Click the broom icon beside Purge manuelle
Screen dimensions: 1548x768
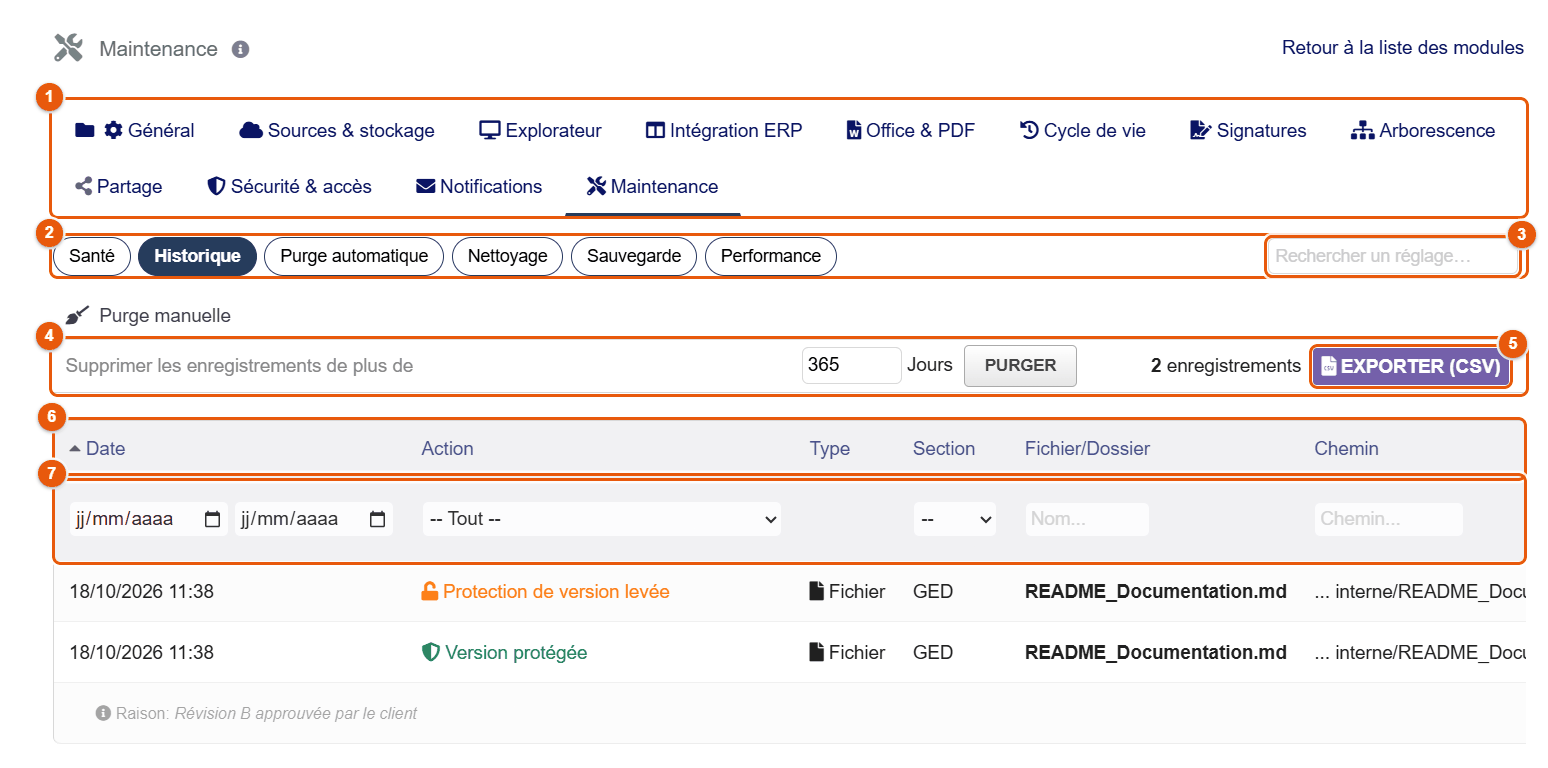(78, 316)
